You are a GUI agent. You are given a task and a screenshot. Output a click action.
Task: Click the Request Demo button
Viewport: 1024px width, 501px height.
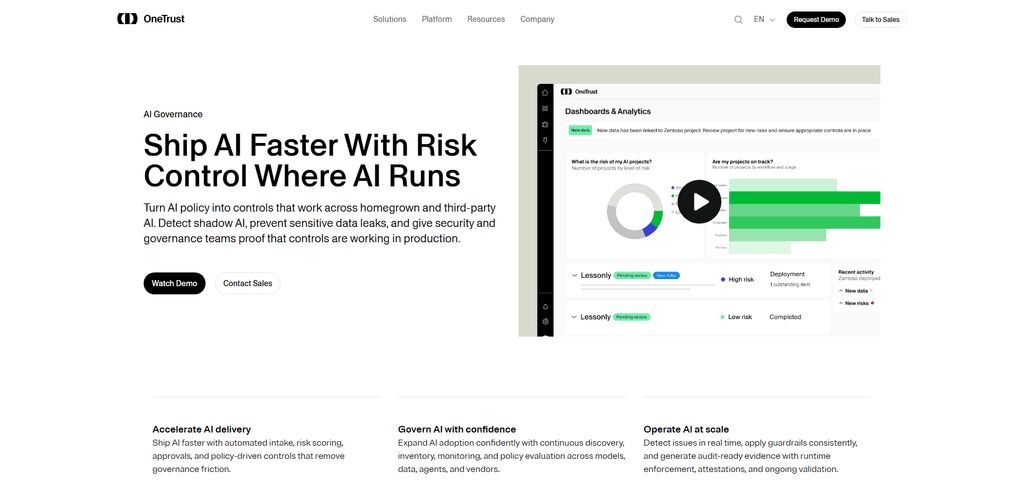tap(816, 20)
